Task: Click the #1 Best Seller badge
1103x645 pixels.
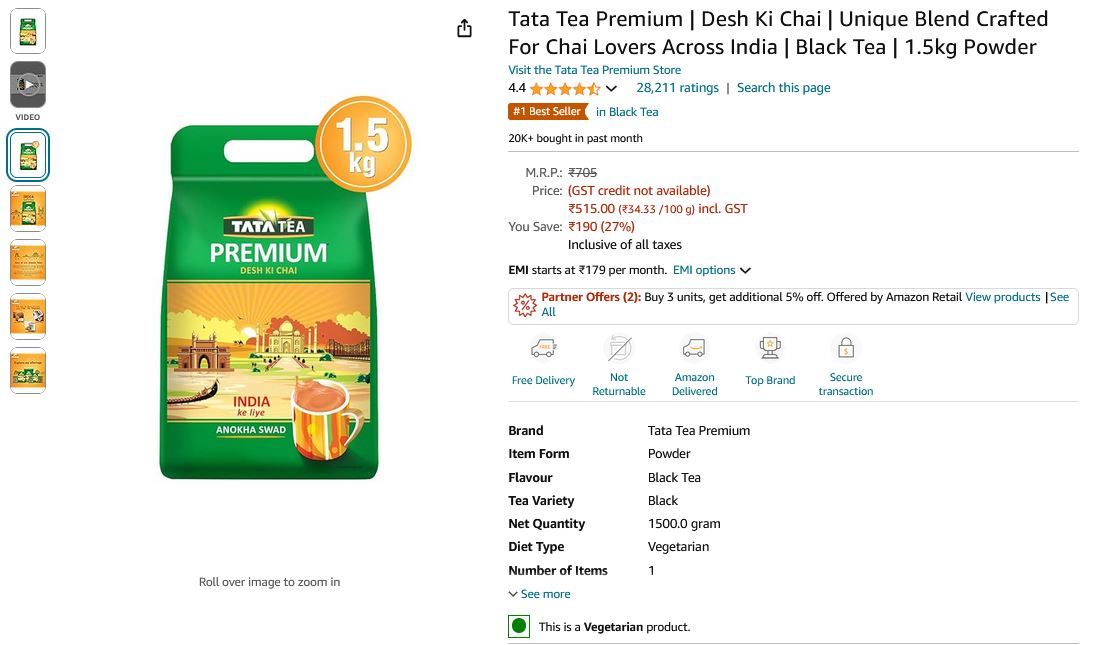Action: [x=547, y=112]
